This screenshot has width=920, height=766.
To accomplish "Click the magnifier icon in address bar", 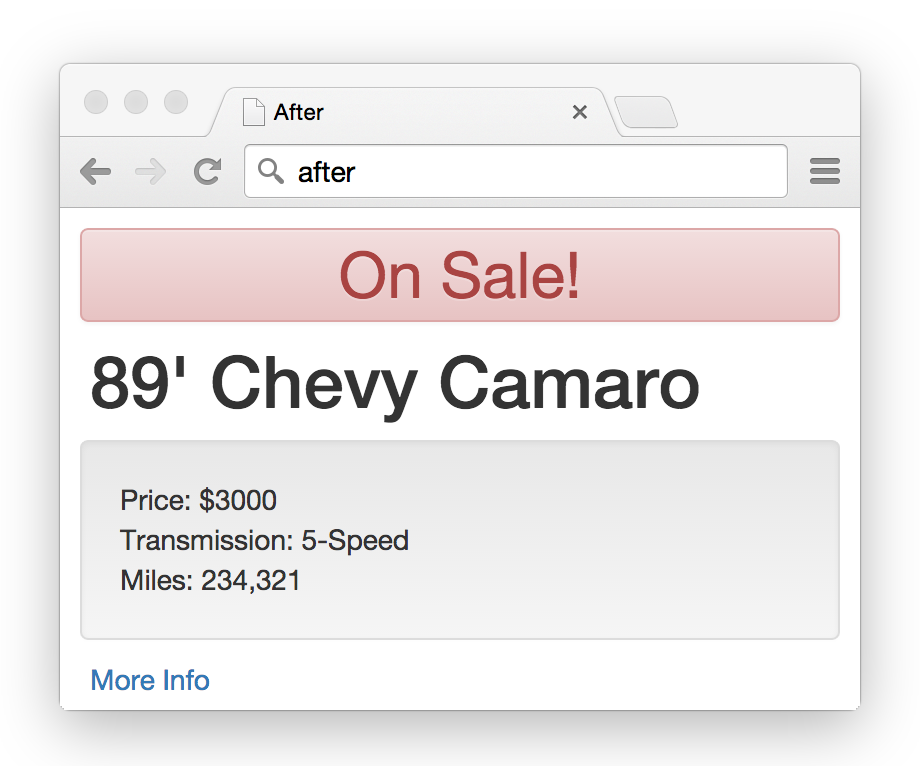I will [x=270, y=172].
